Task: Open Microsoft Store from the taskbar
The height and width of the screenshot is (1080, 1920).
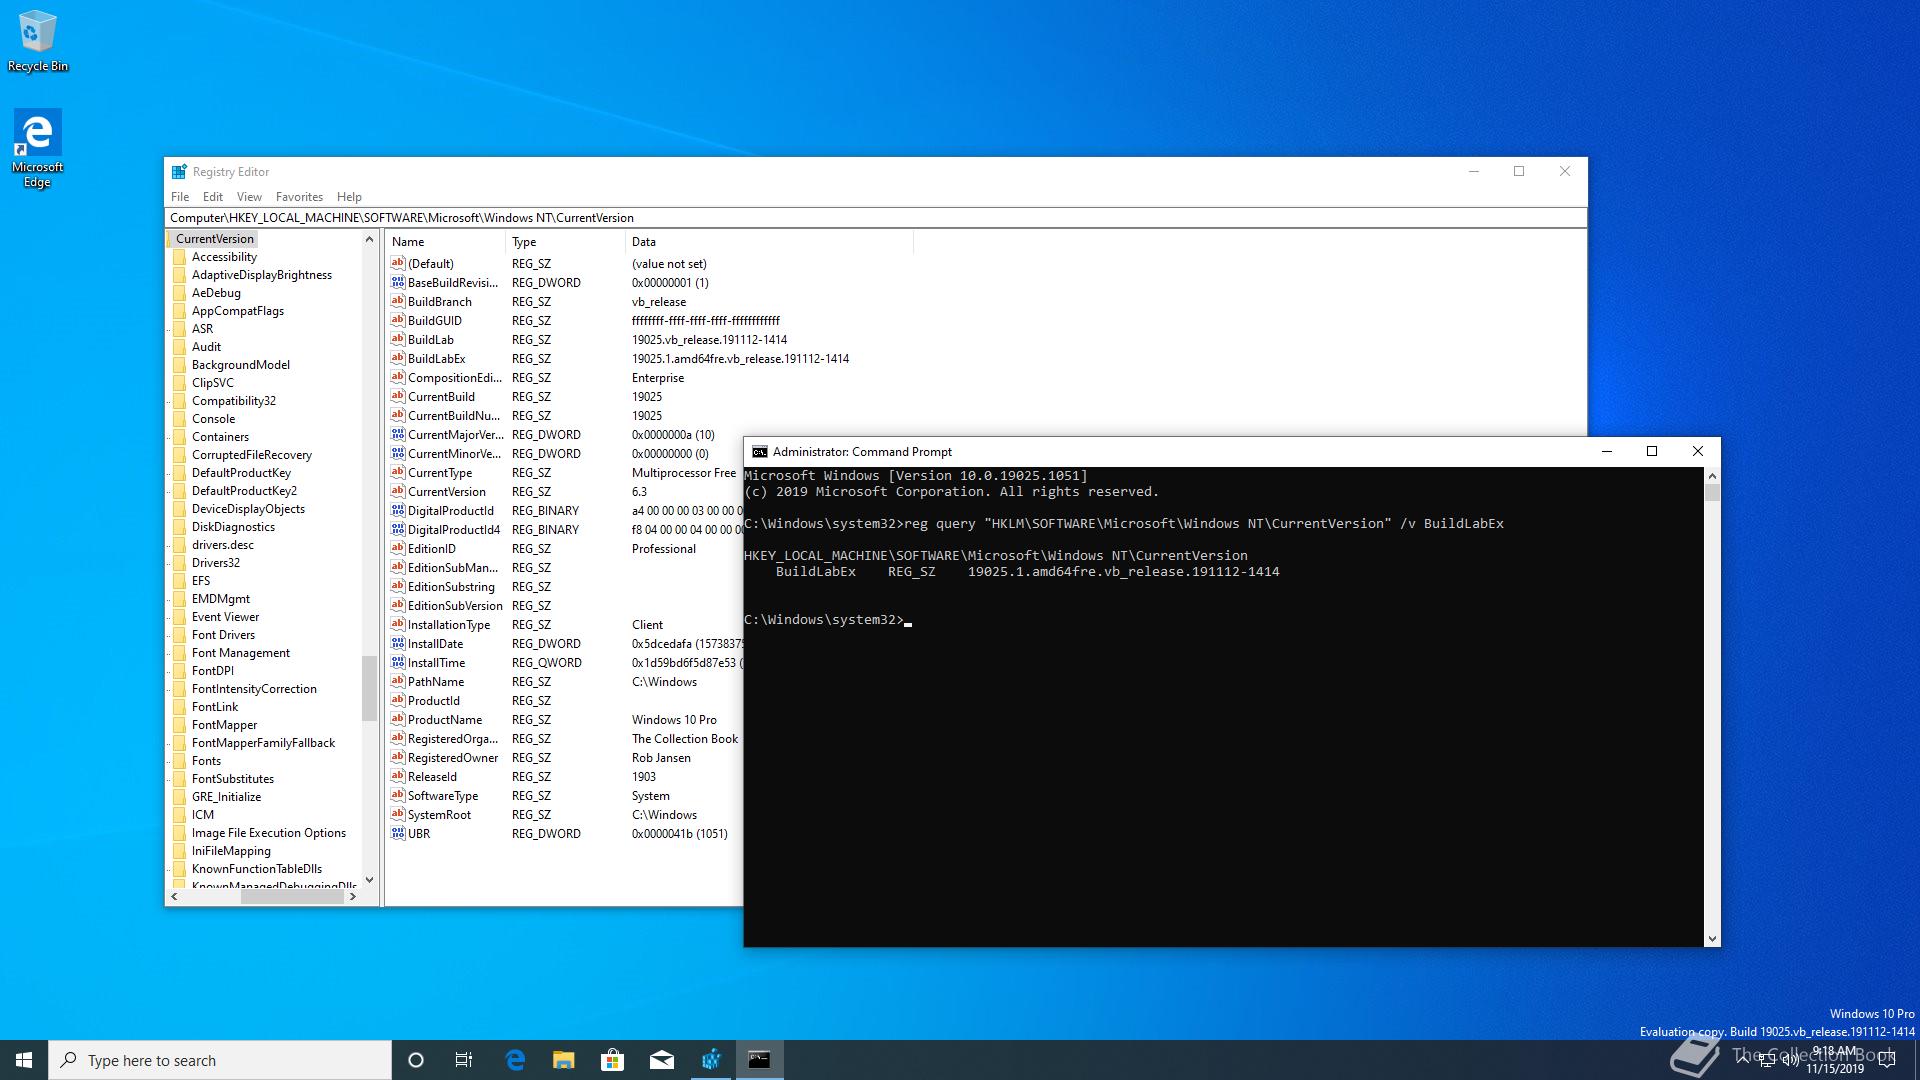Action: click(x=613, y=1060)
